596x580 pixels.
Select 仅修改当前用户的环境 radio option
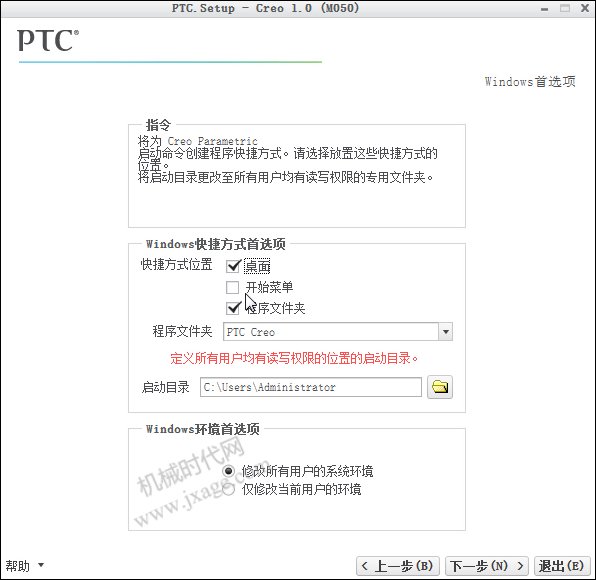pyautogui.click(x=228, y=490)
